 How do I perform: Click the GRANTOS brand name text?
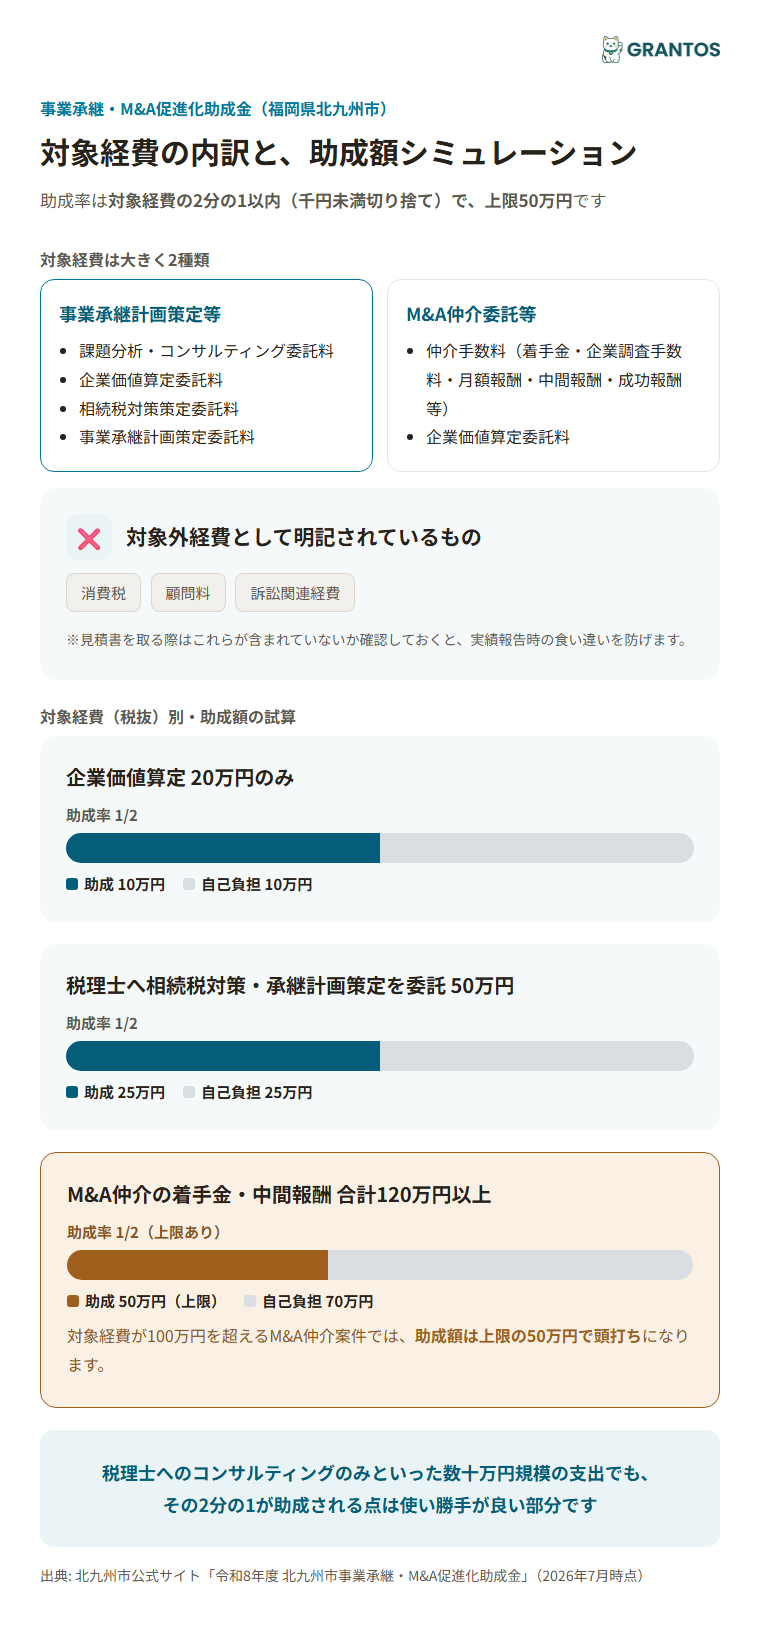coord(674,49)
